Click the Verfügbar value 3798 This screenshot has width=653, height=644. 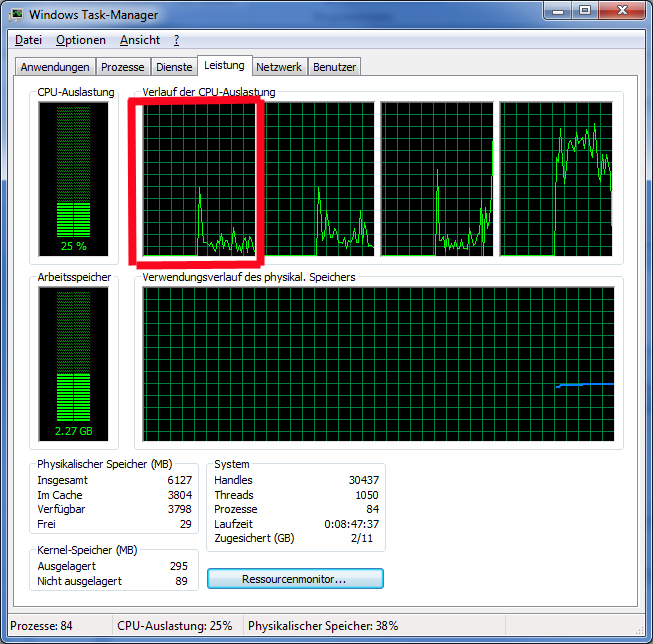click(x=179, y=509)
